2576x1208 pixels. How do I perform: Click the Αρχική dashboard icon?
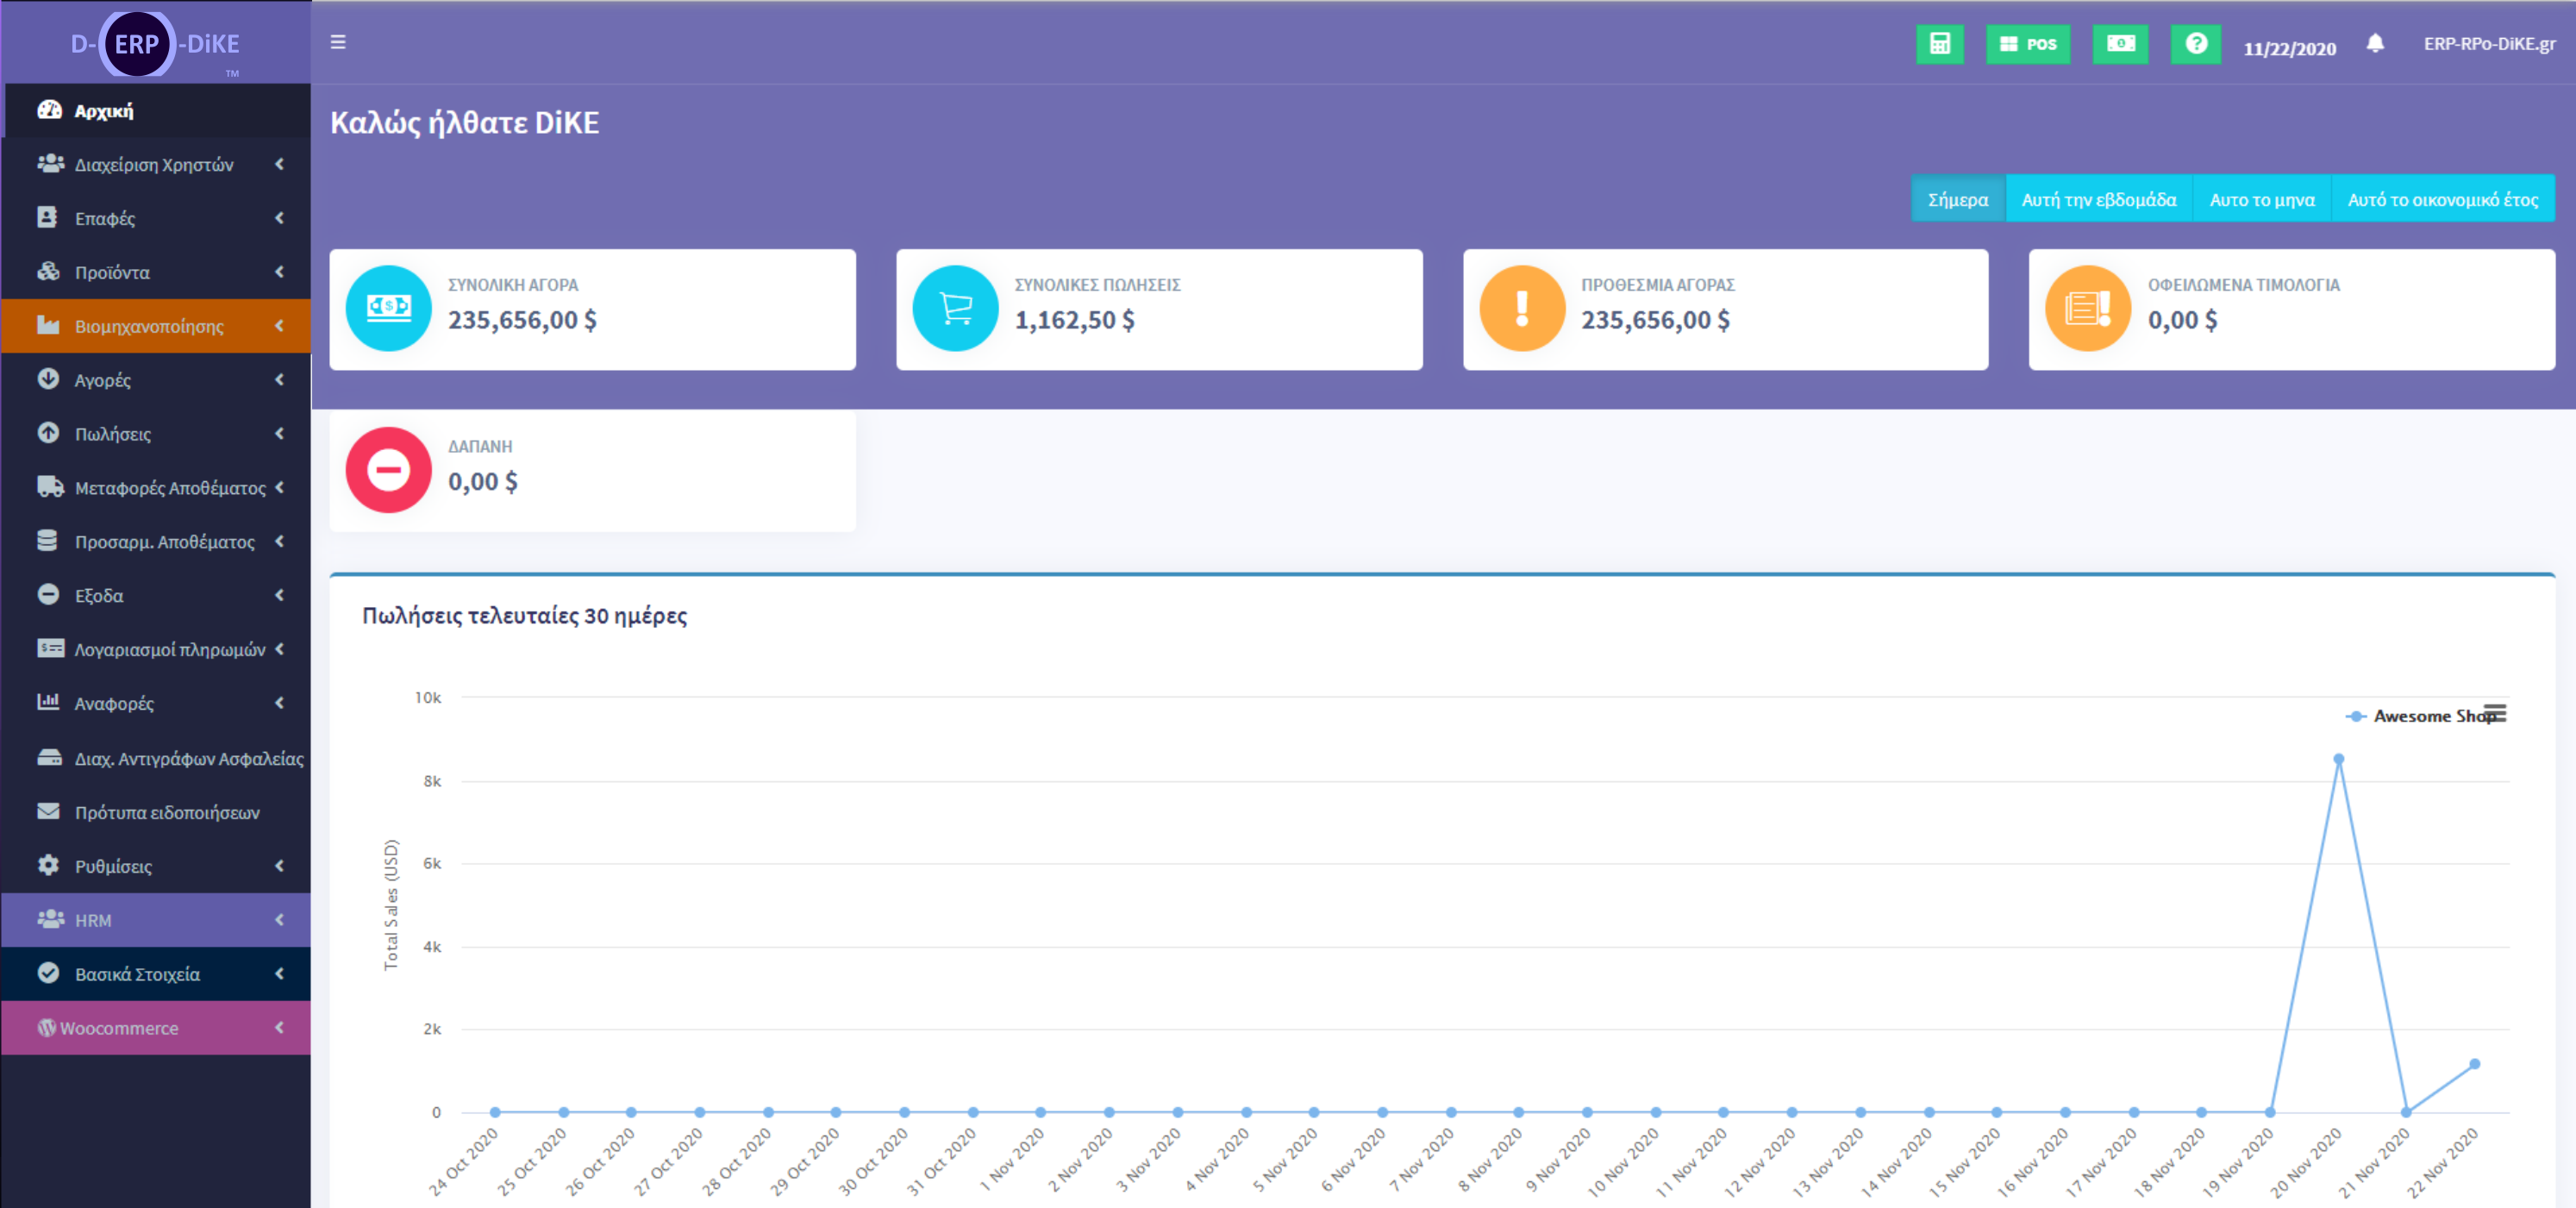point(50,110)
